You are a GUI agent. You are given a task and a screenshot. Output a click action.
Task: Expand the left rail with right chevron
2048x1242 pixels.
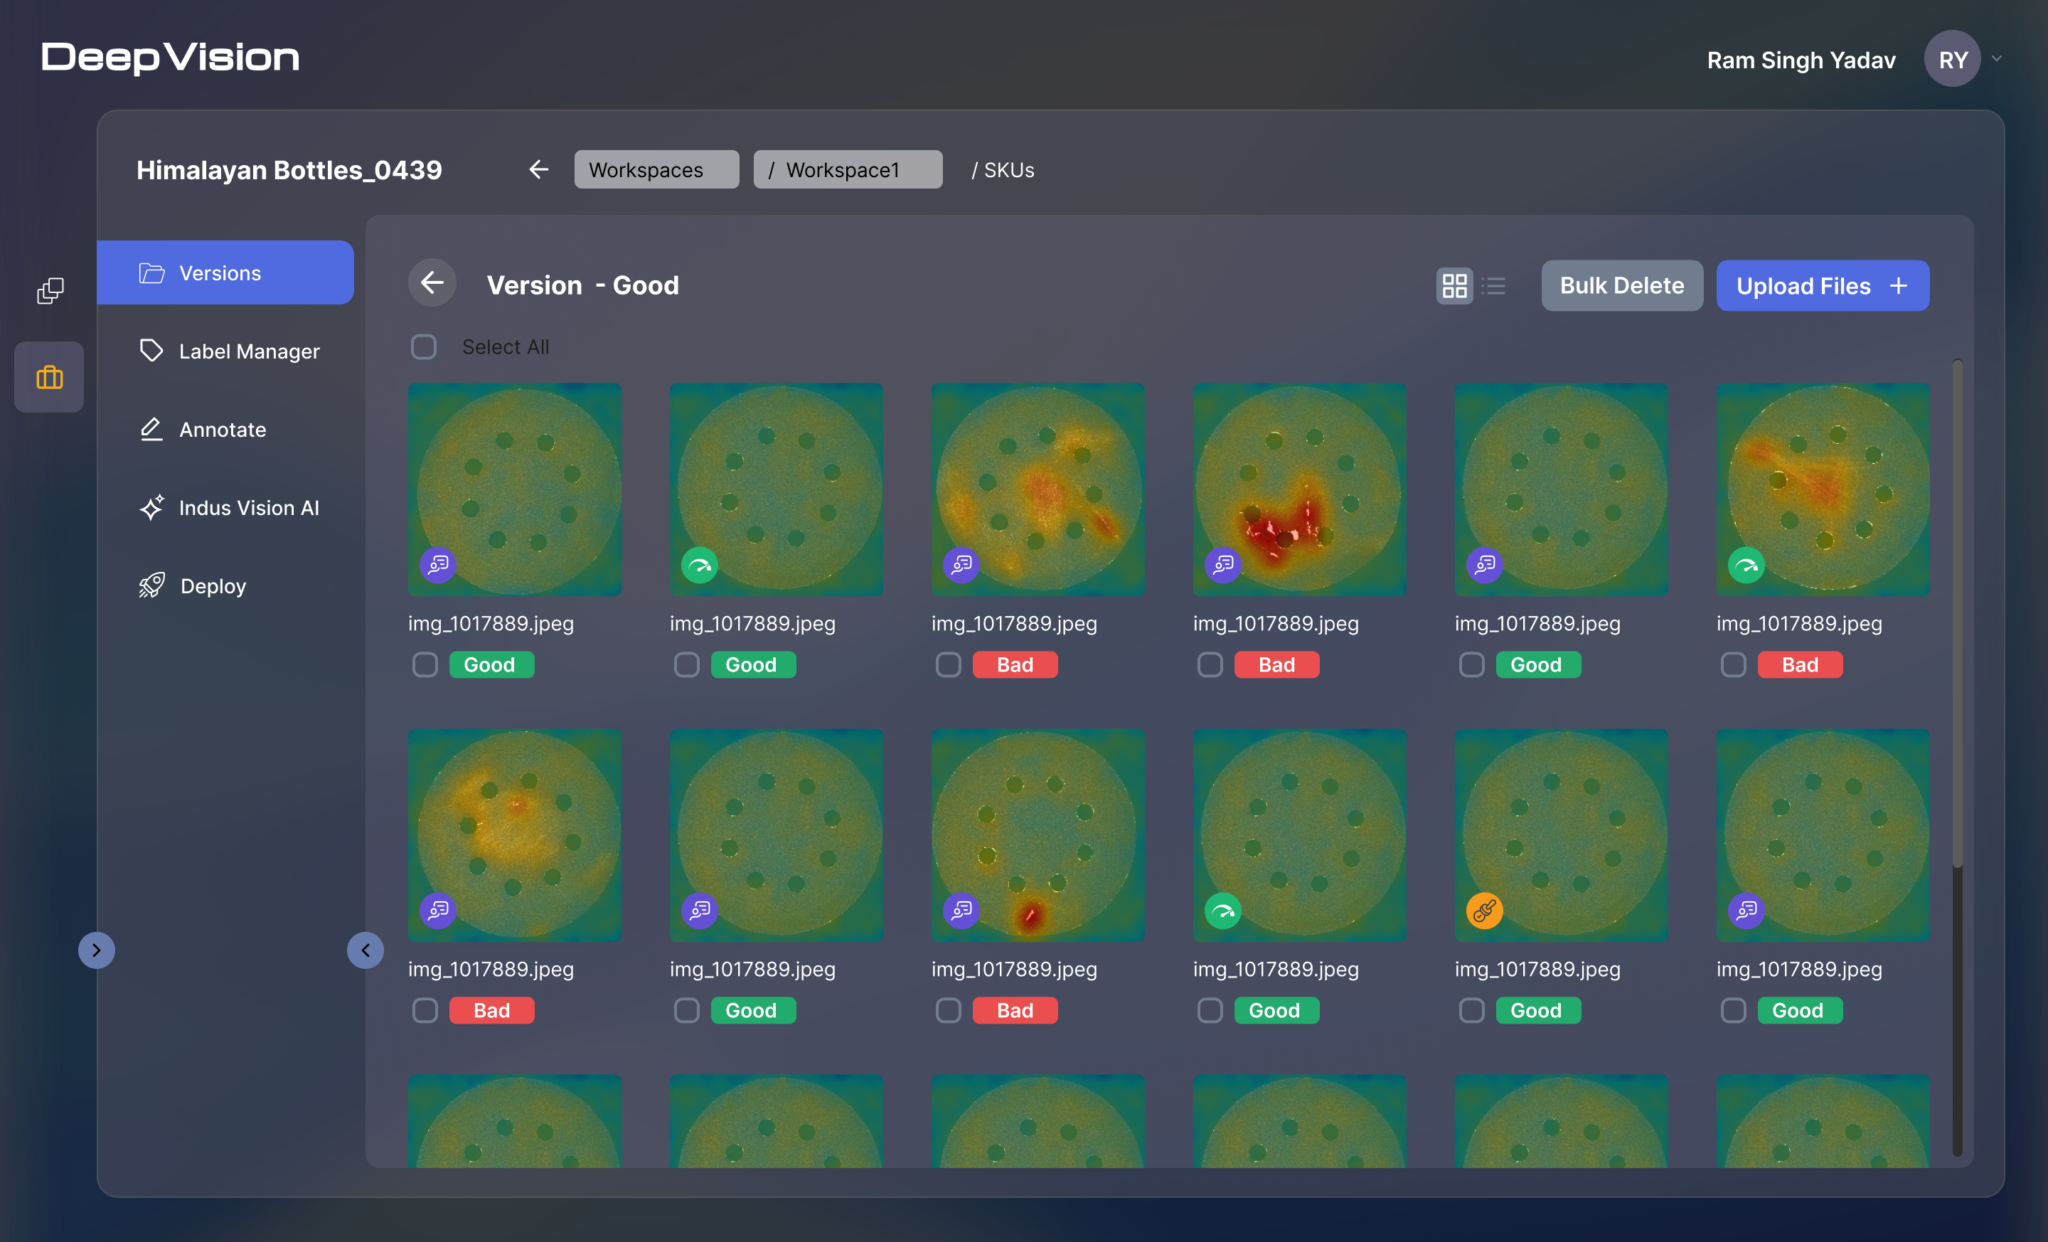(x=96, y=950)
